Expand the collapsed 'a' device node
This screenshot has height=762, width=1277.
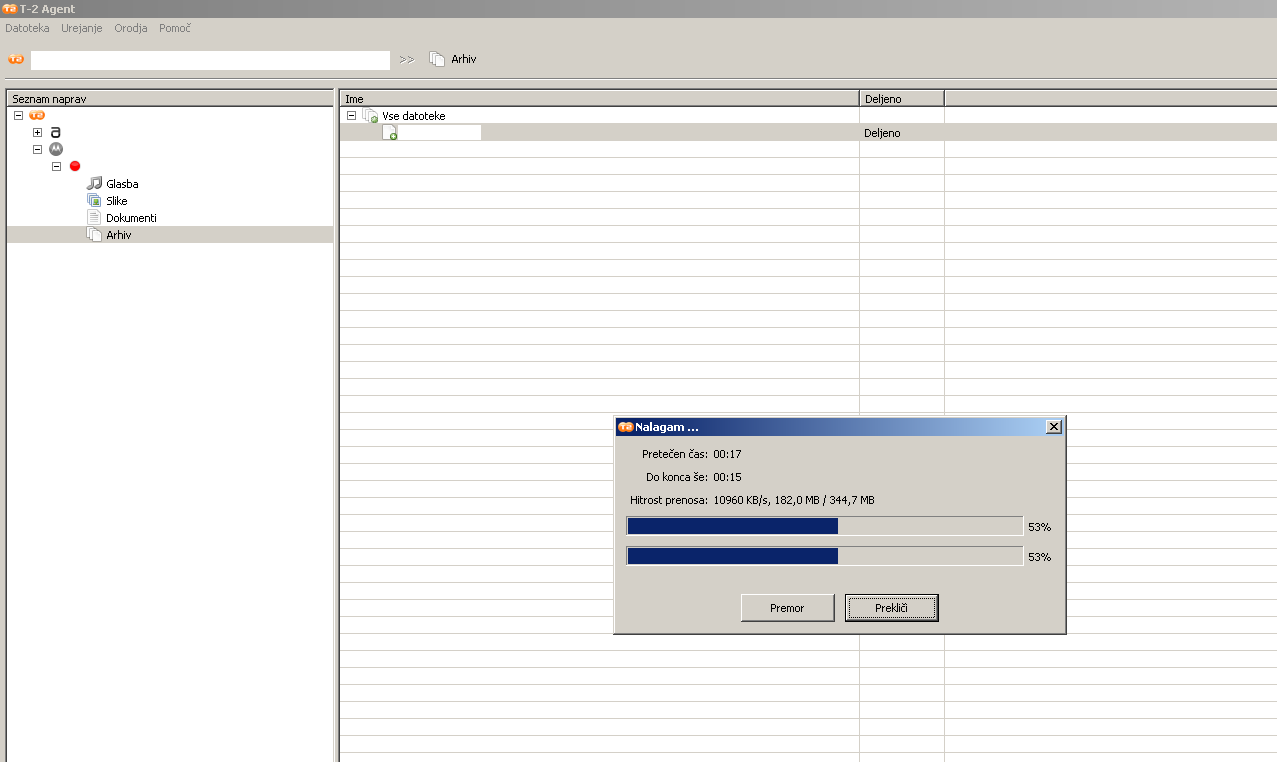(37, 132)
